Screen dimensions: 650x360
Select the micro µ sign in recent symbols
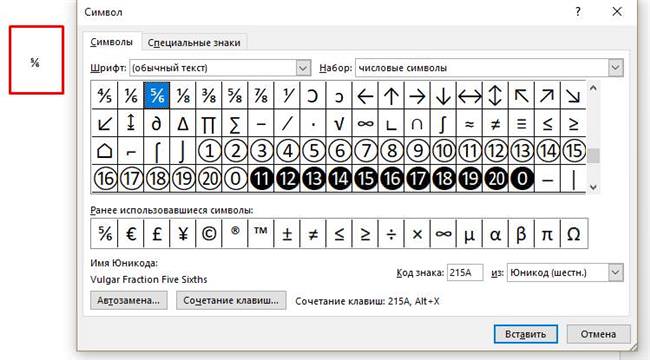pos(470,234)
